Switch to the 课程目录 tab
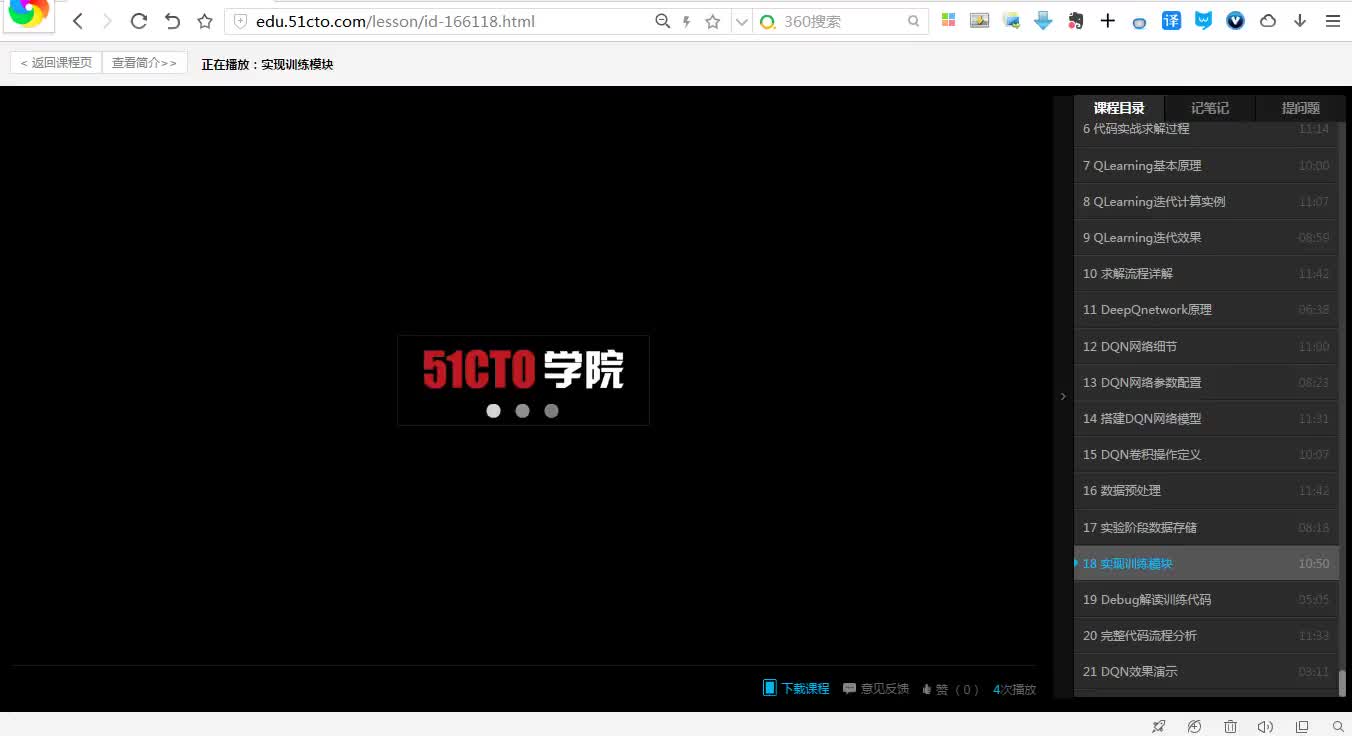 (x=1119, y=108)
